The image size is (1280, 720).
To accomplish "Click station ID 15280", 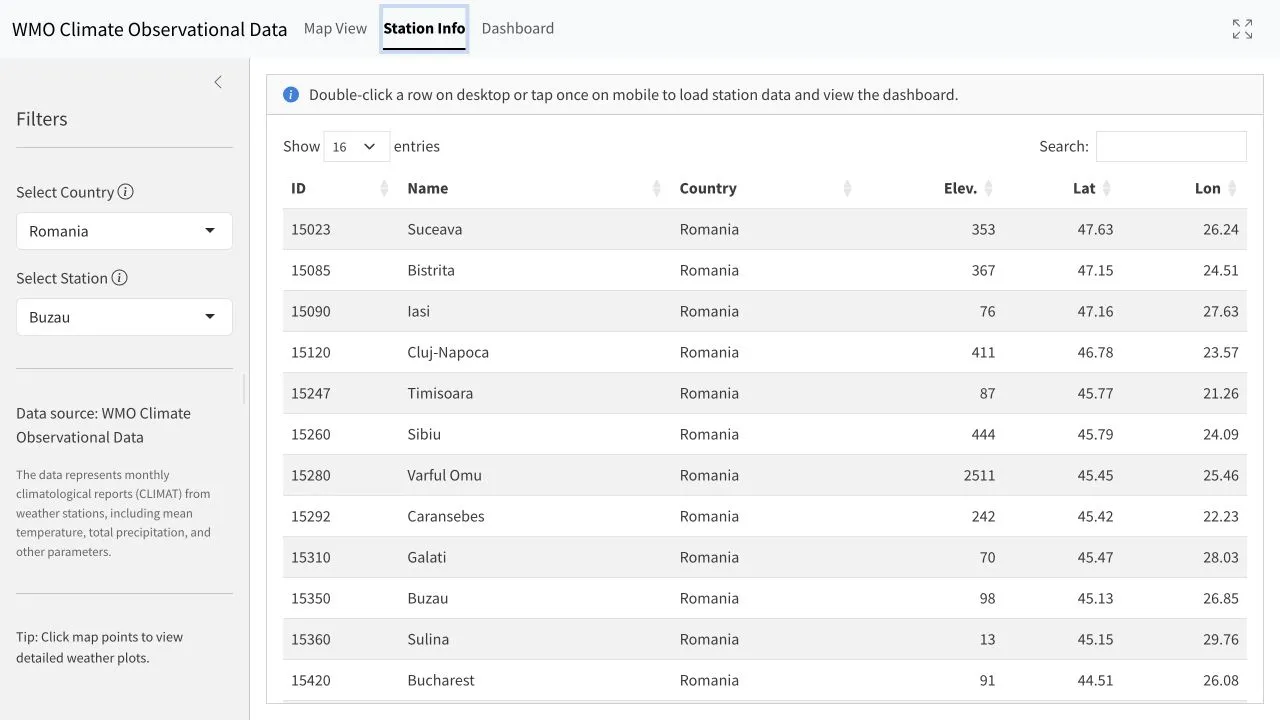I will click(311, 475).
